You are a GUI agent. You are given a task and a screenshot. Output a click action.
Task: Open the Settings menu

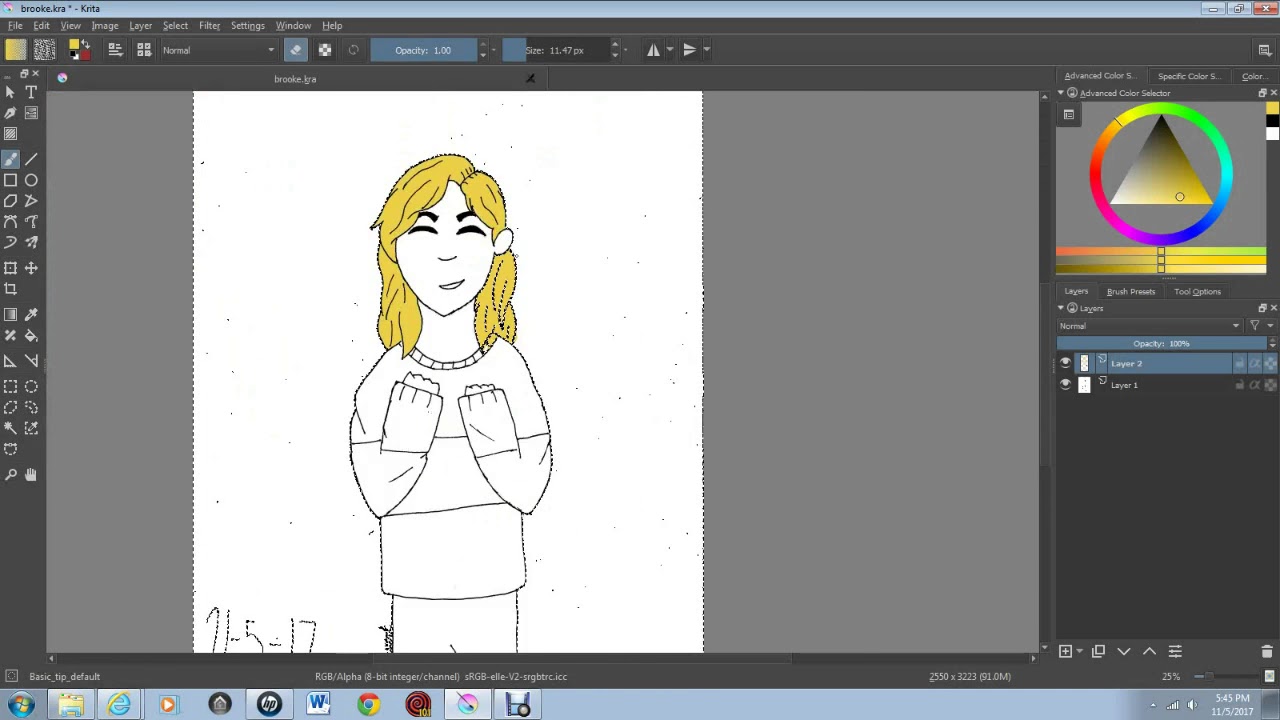(x=247, y=25)
